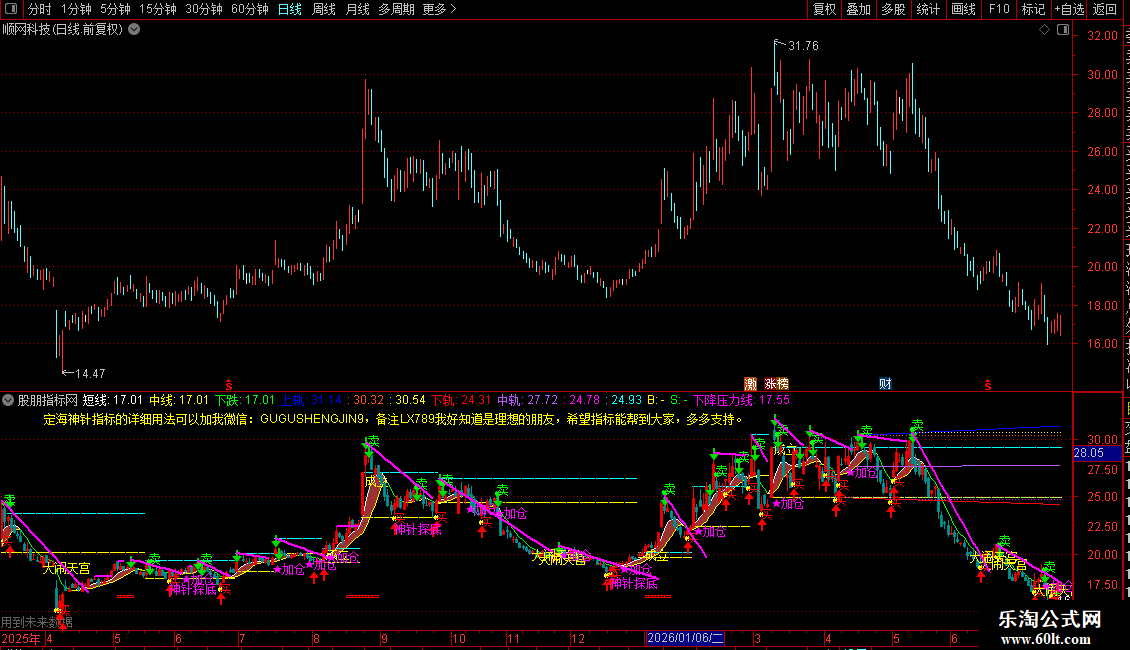This screenshot has height=650, width=1130.
Task: Click the 下降压力线: 17.55 value
Action: pyautogui.click(x=741, y=400)
